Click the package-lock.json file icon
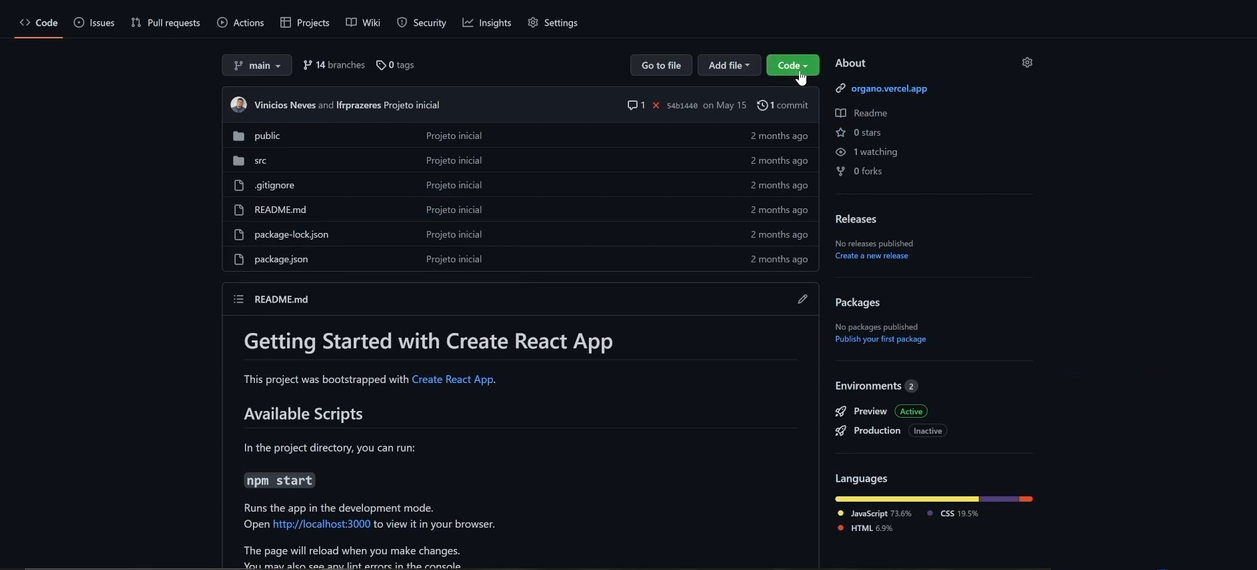Image resolution: width=1257 pixels, height=570 pixels. 238,234
